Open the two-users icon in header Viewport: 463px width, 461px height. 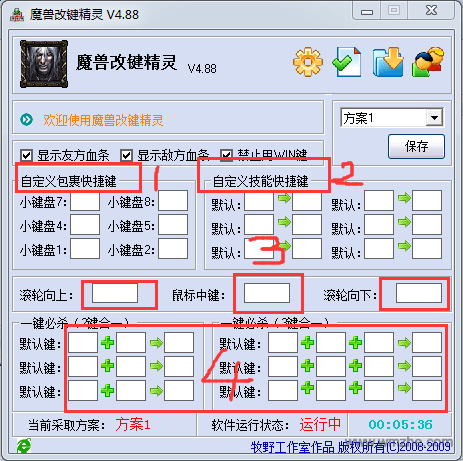tap(428, 62)
